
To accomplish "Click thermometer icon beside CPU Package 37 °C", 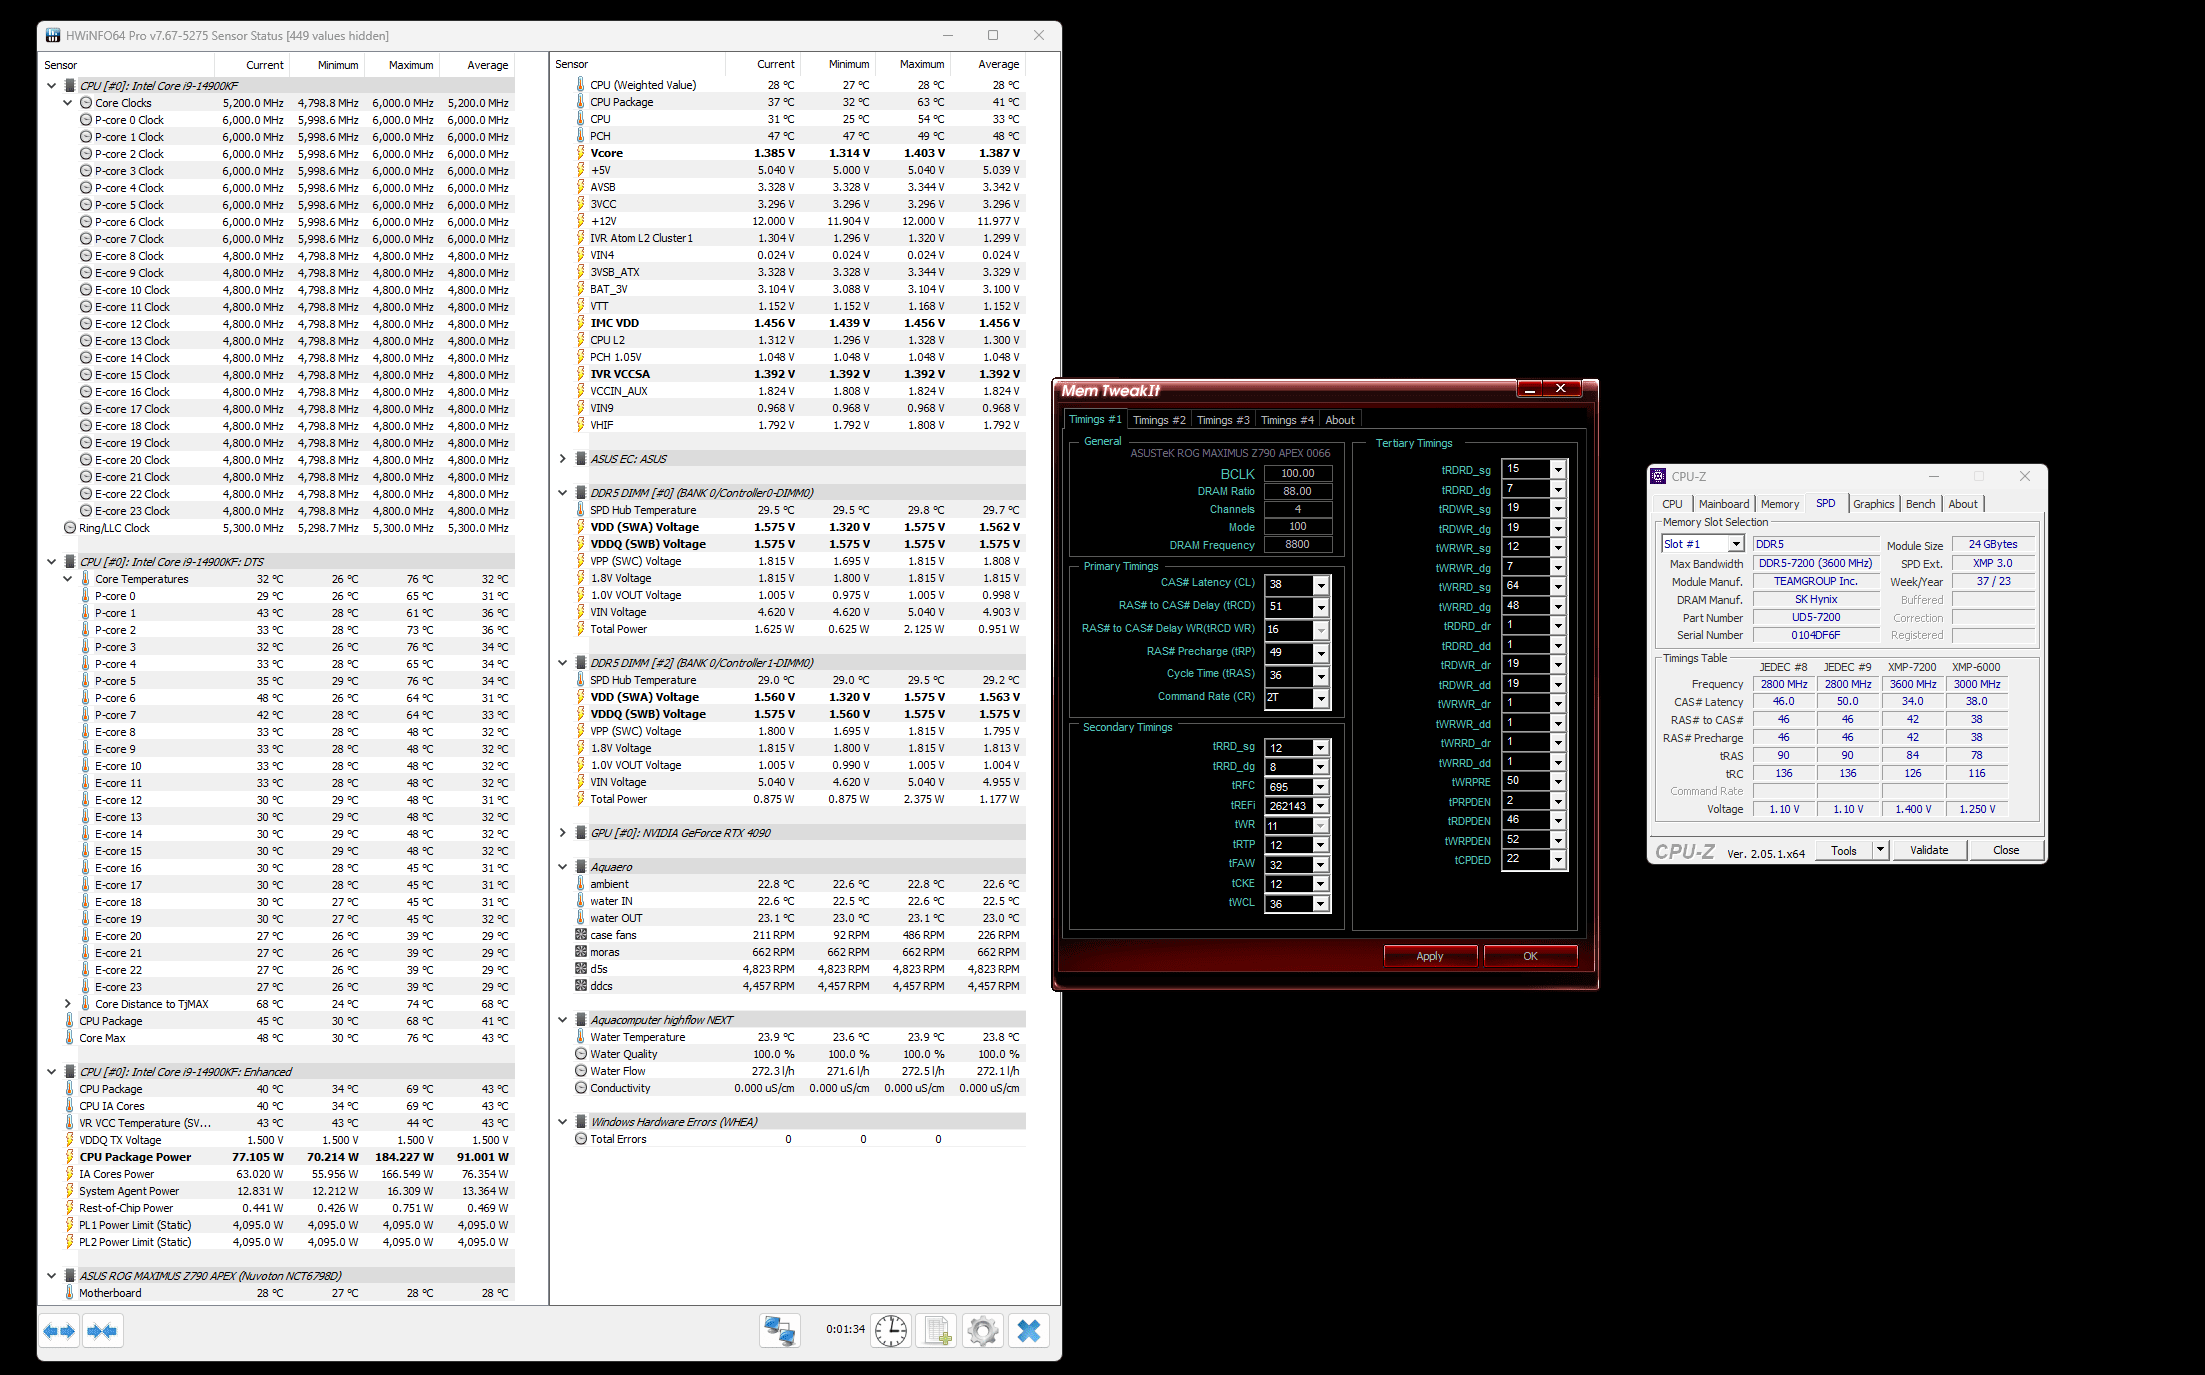I will coord(580,102).
